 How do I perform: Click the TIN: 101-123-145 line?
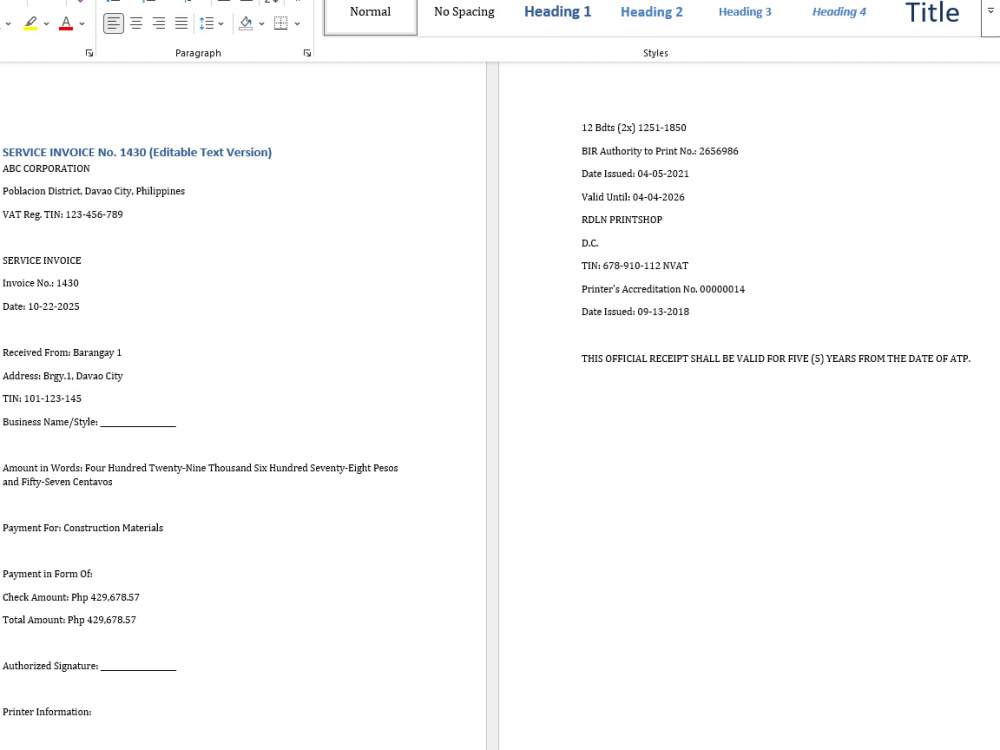(42, 399)
